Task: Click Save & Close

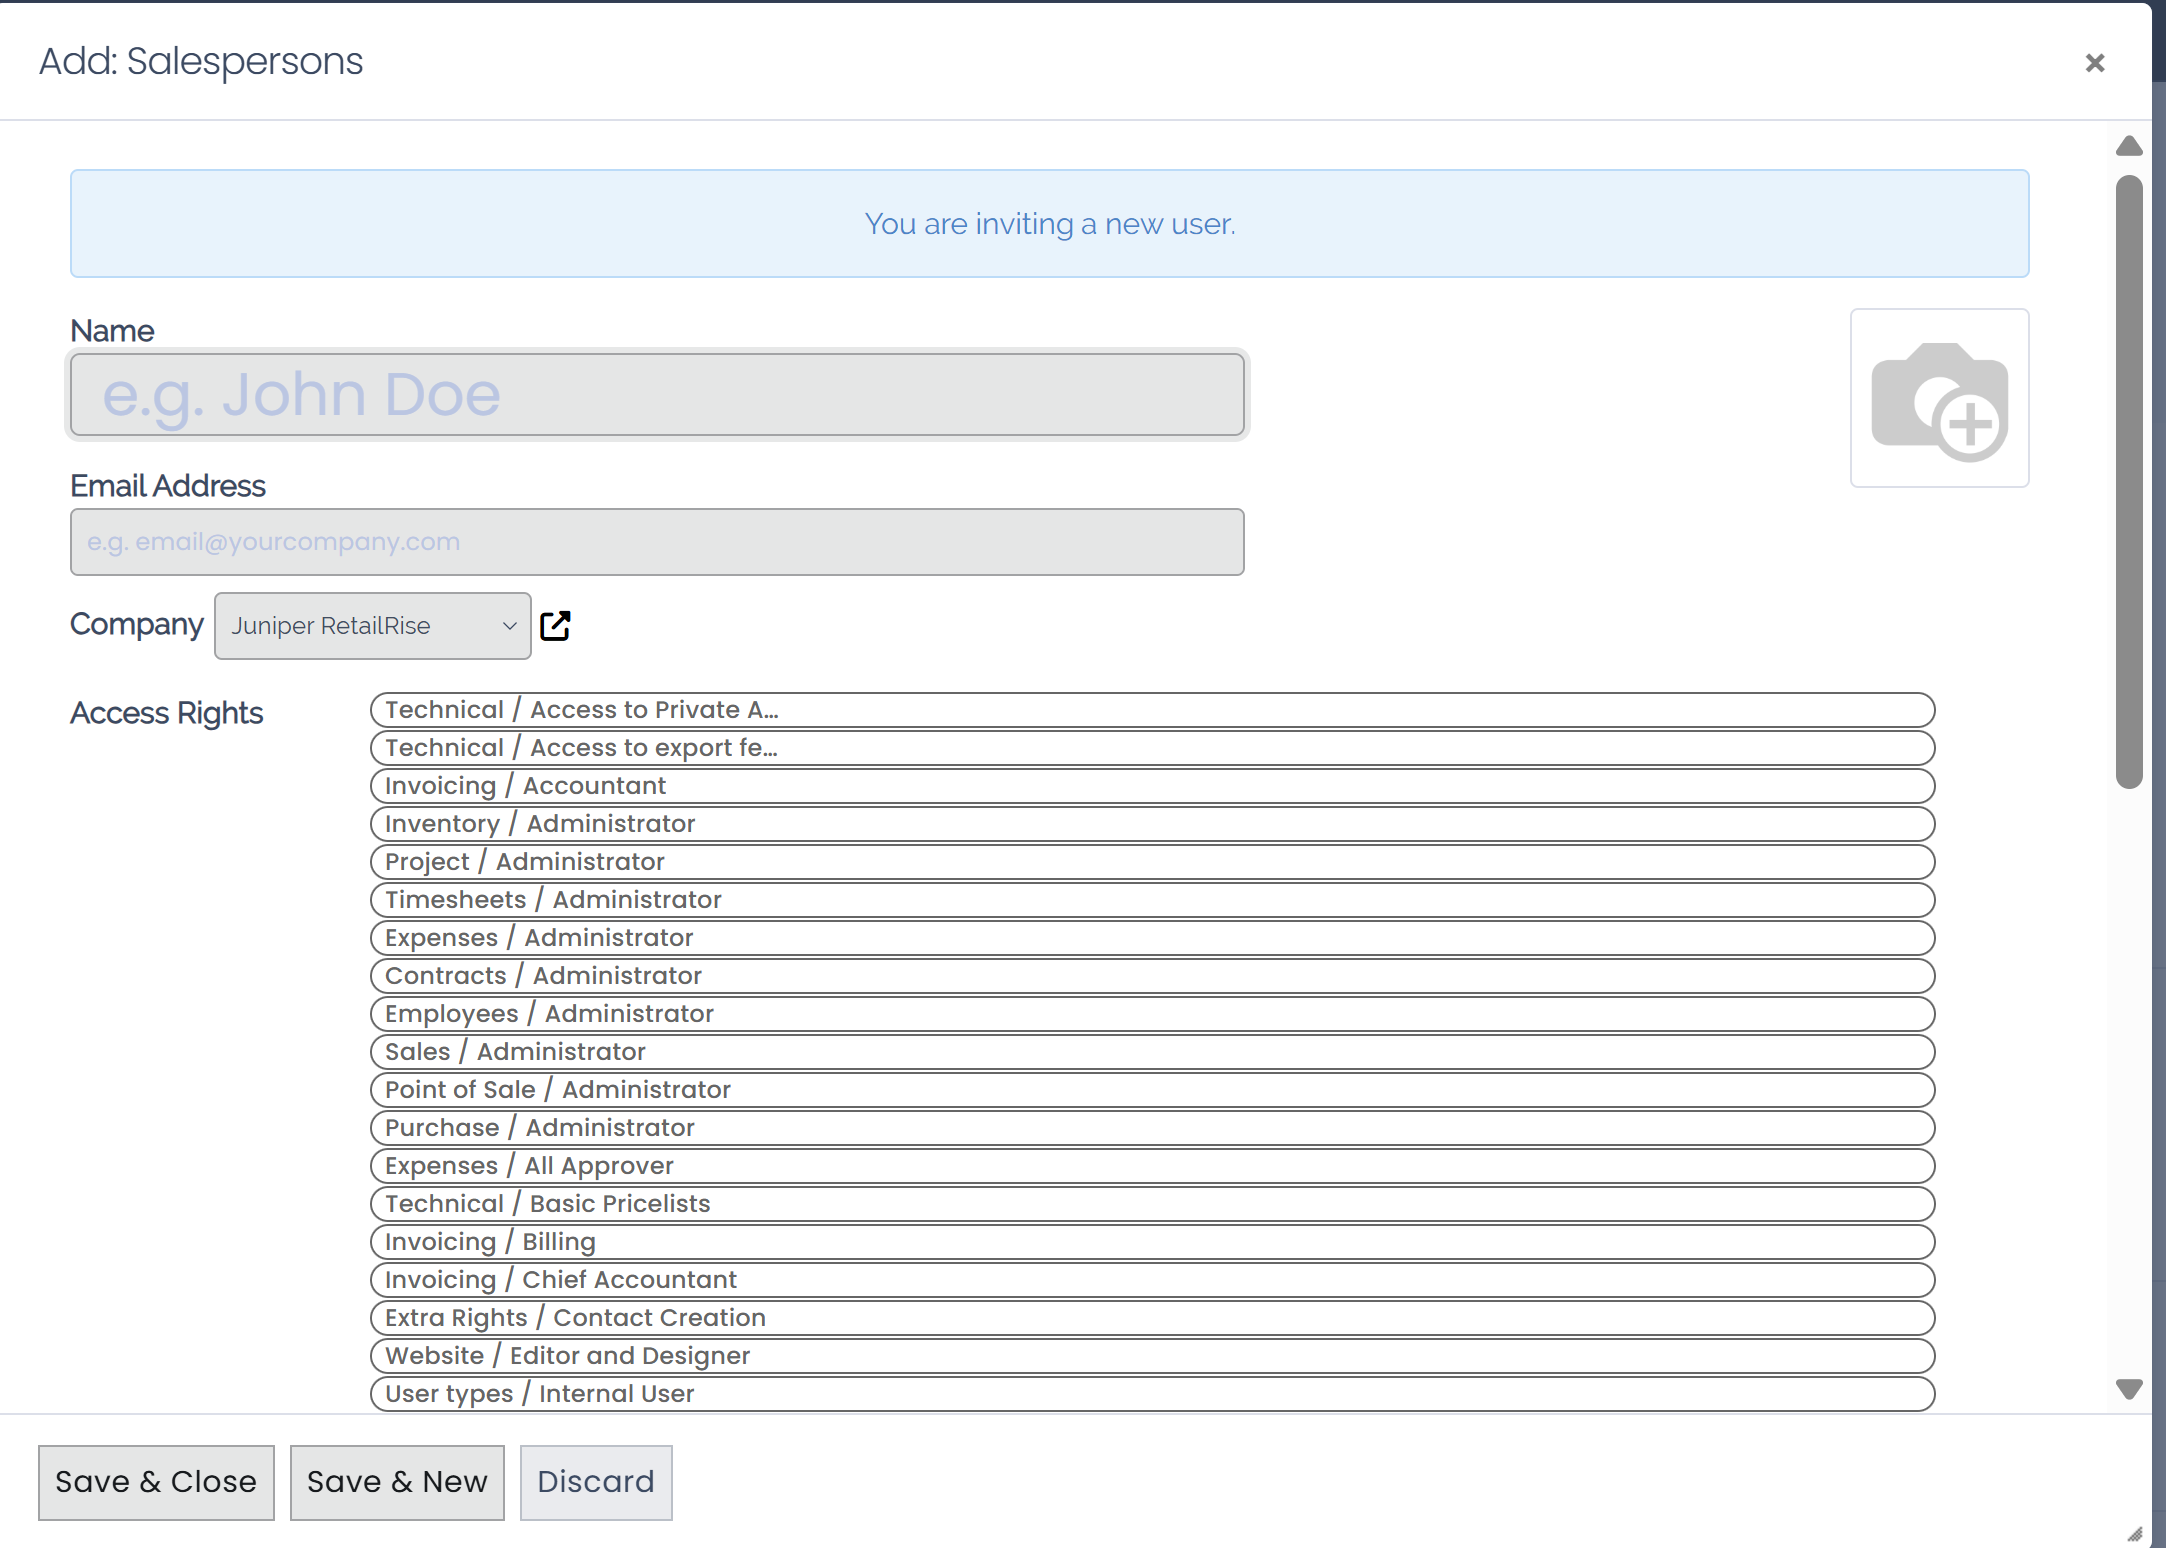Action: (156, 1482)
